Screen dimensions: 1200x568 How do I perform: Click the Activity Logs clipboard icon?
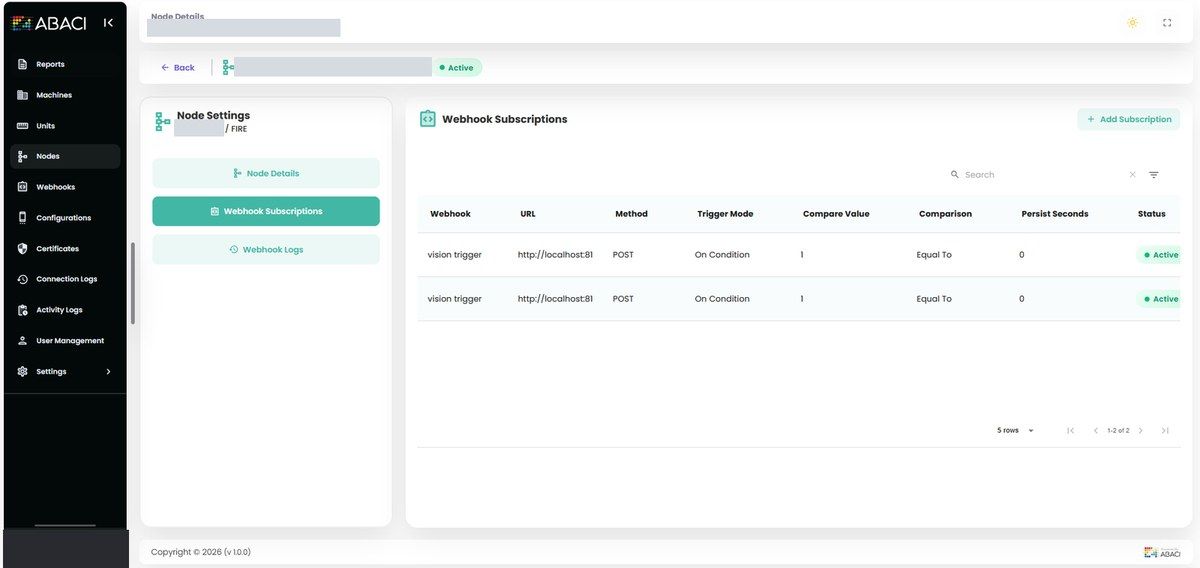point(22,310)
